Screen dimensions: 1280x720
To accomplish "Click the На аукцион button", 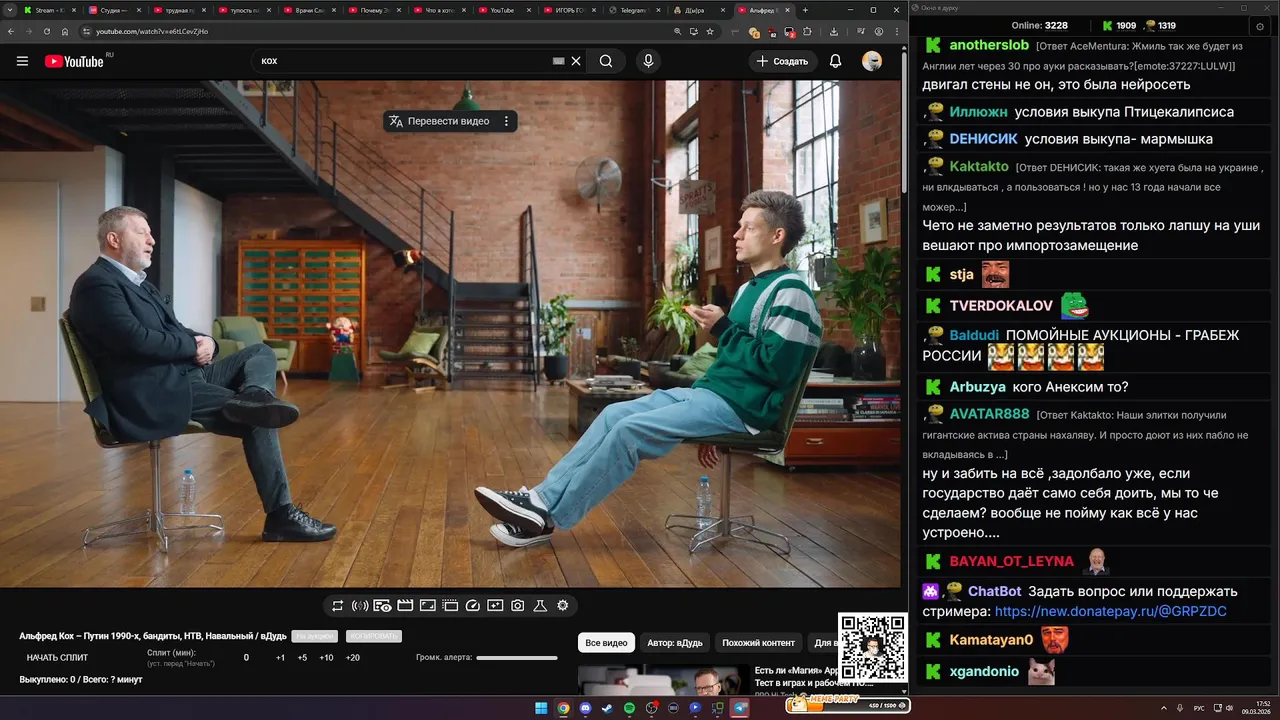I will click(314, 636).
